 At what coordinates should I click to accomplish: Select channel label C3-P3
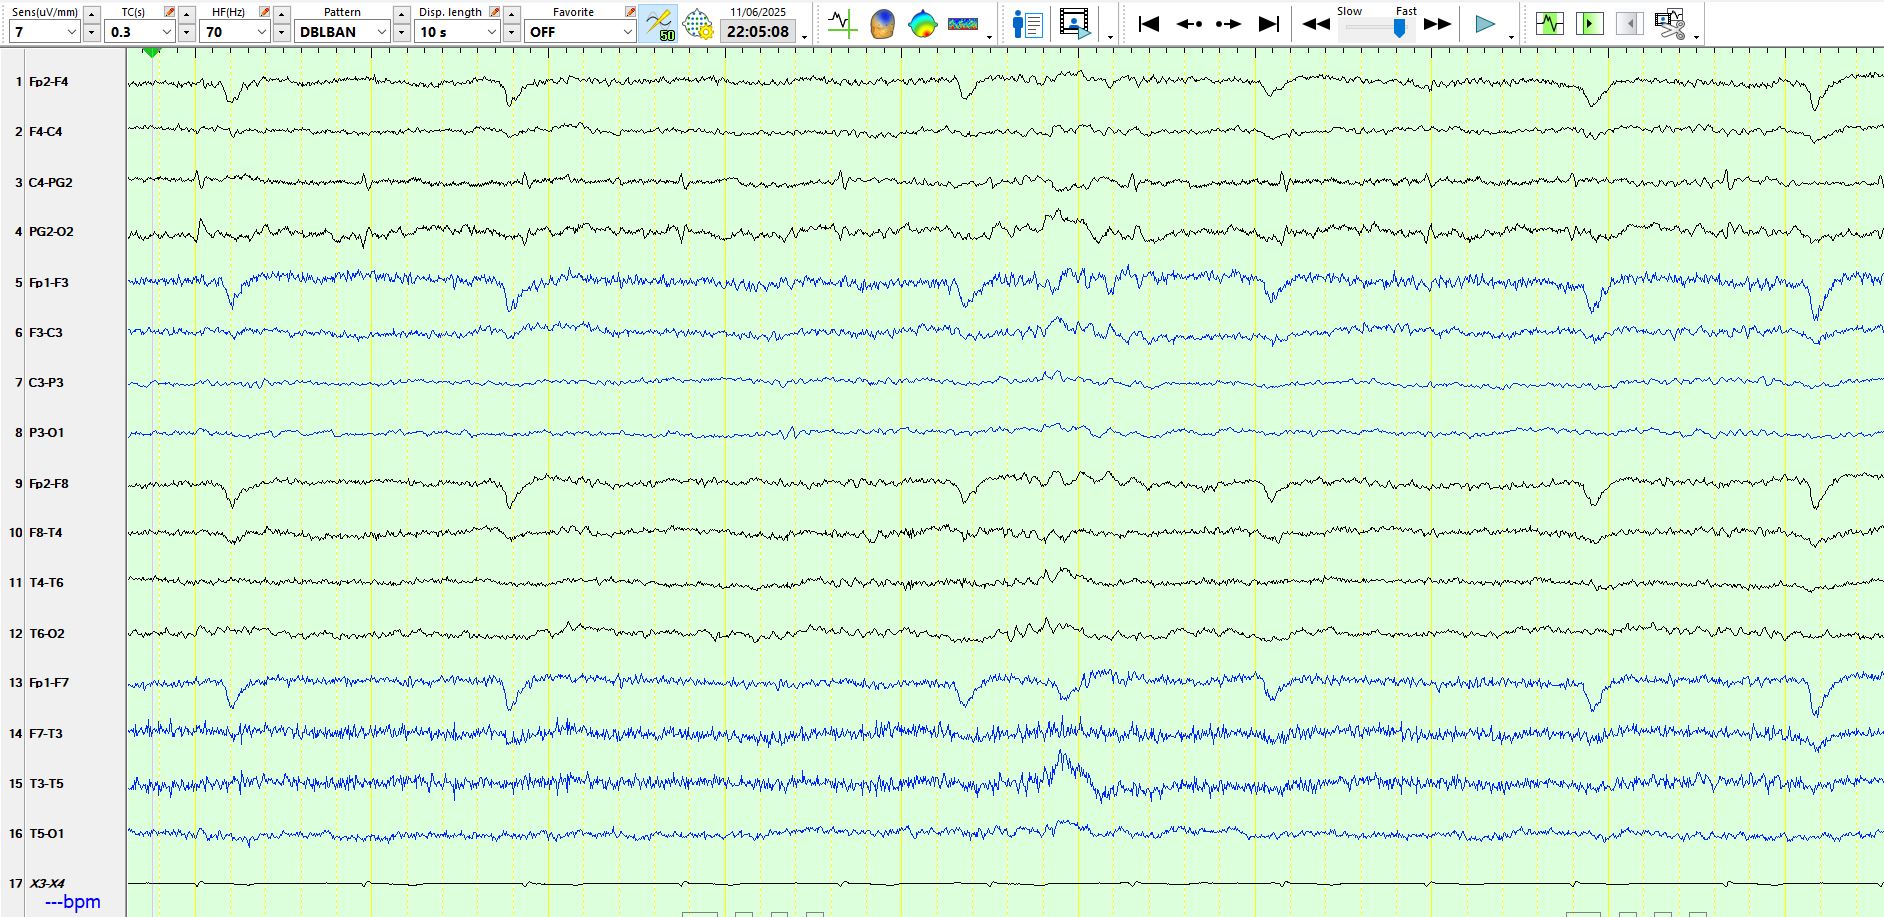(x=46, y=383)
